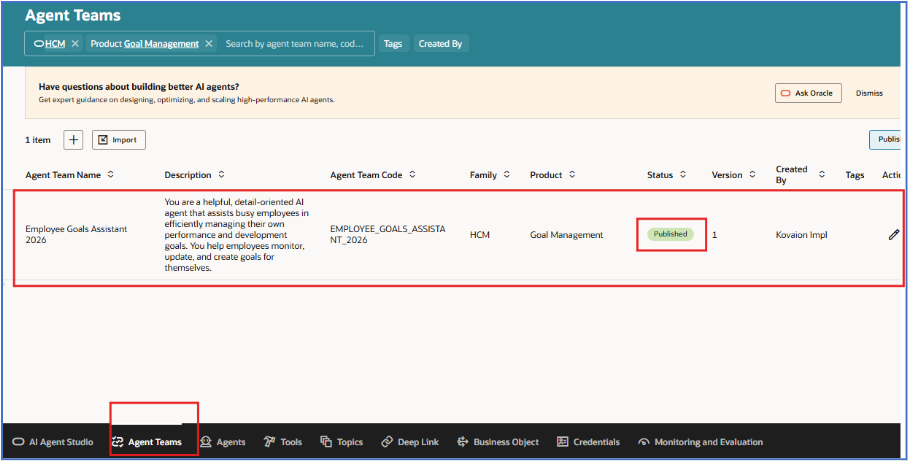Click the Published status badge
This screenshot has height=462, width=909.
point(670,234)
